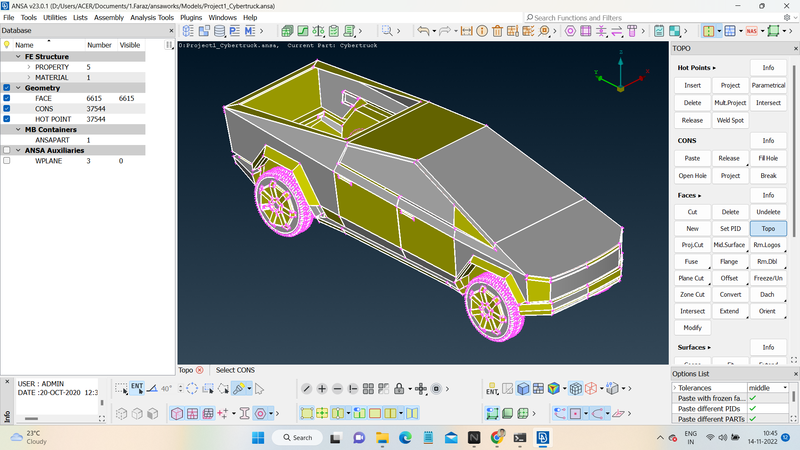Select the box selection mode icon
This screenshot has width=800, height=450.
tap(121, 389)
